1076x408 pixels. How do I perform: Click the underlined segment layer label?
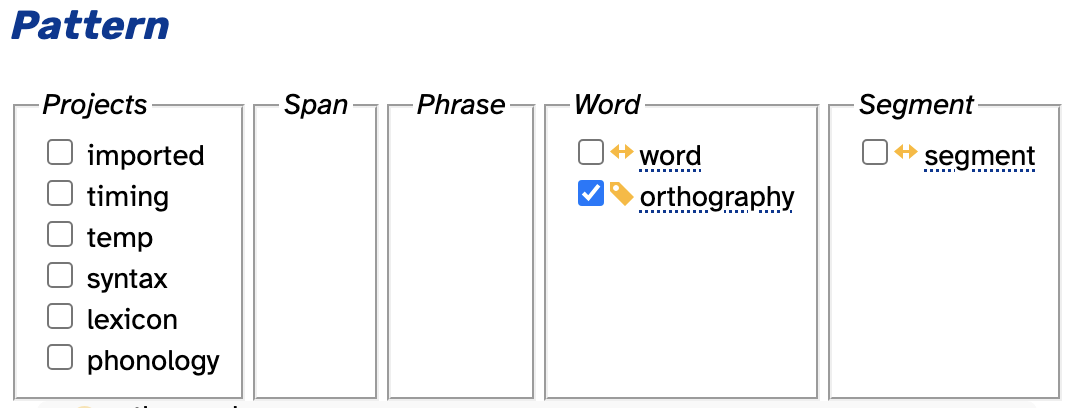click(980, 157)
